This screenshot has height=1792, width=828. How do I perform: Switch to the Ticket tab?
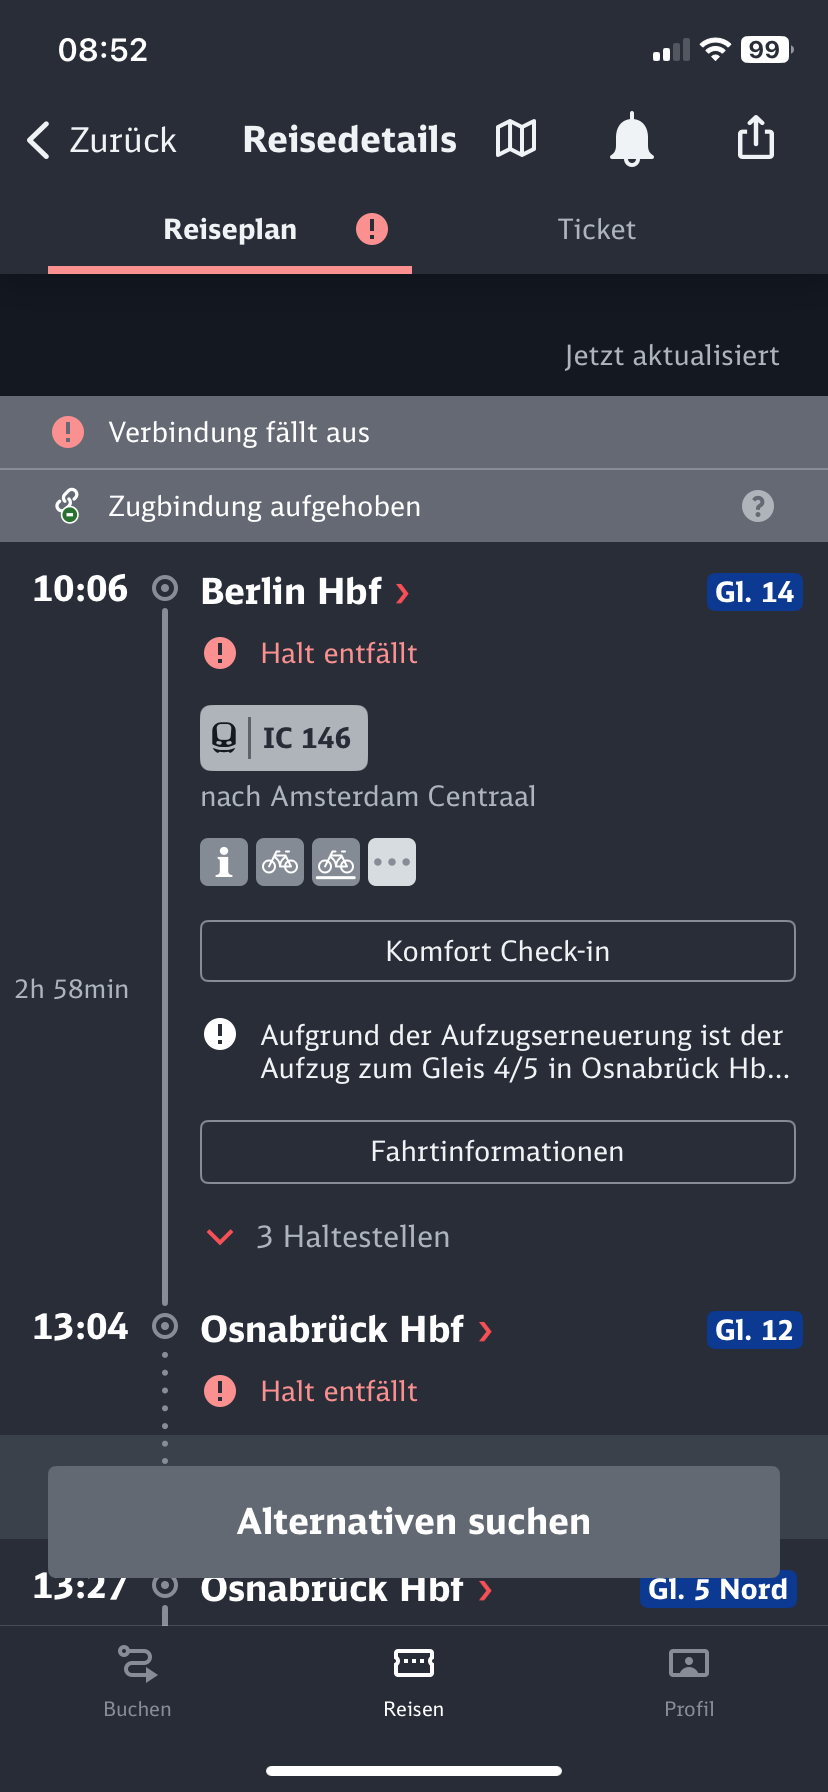596,229
